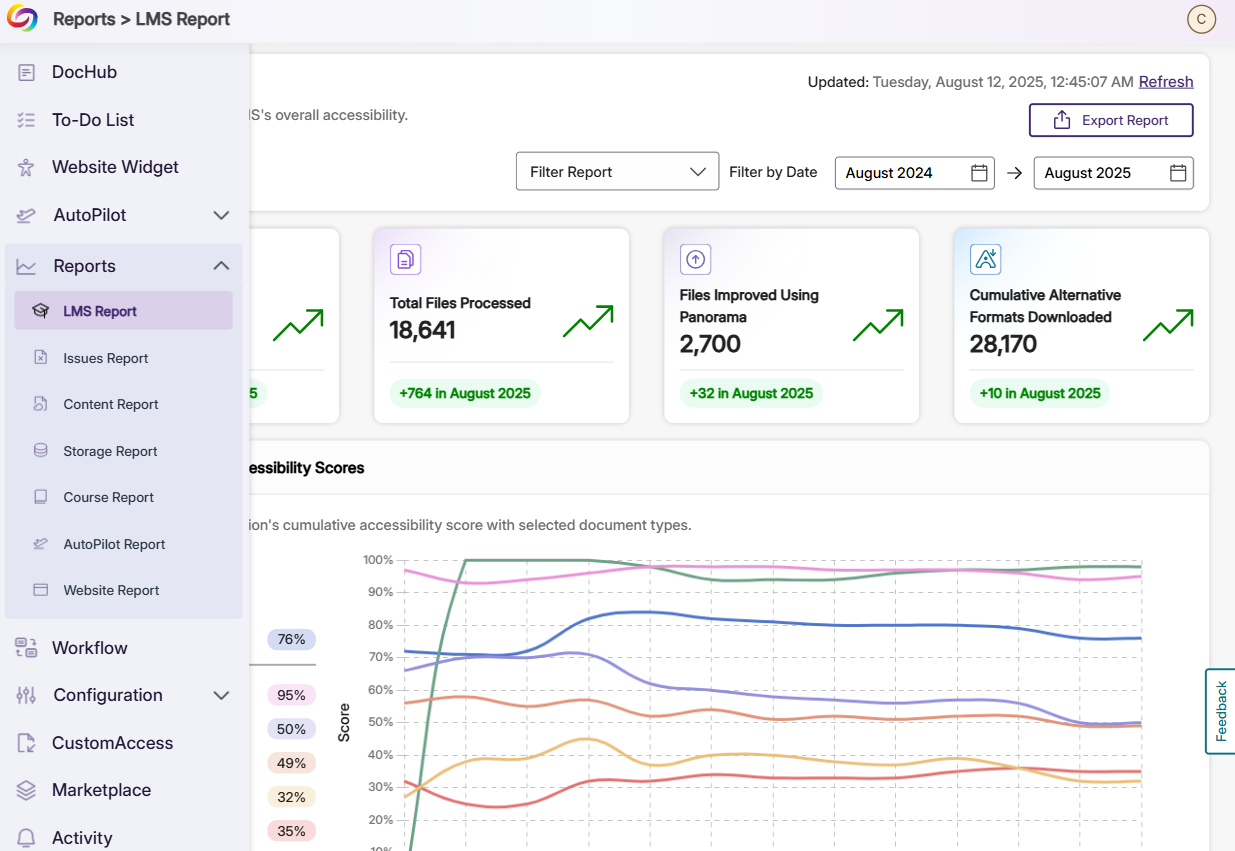This screenshot has width=1235, height=851.
Task: Switch to the Feedback tab on the right
Action: pos(1222,711)
